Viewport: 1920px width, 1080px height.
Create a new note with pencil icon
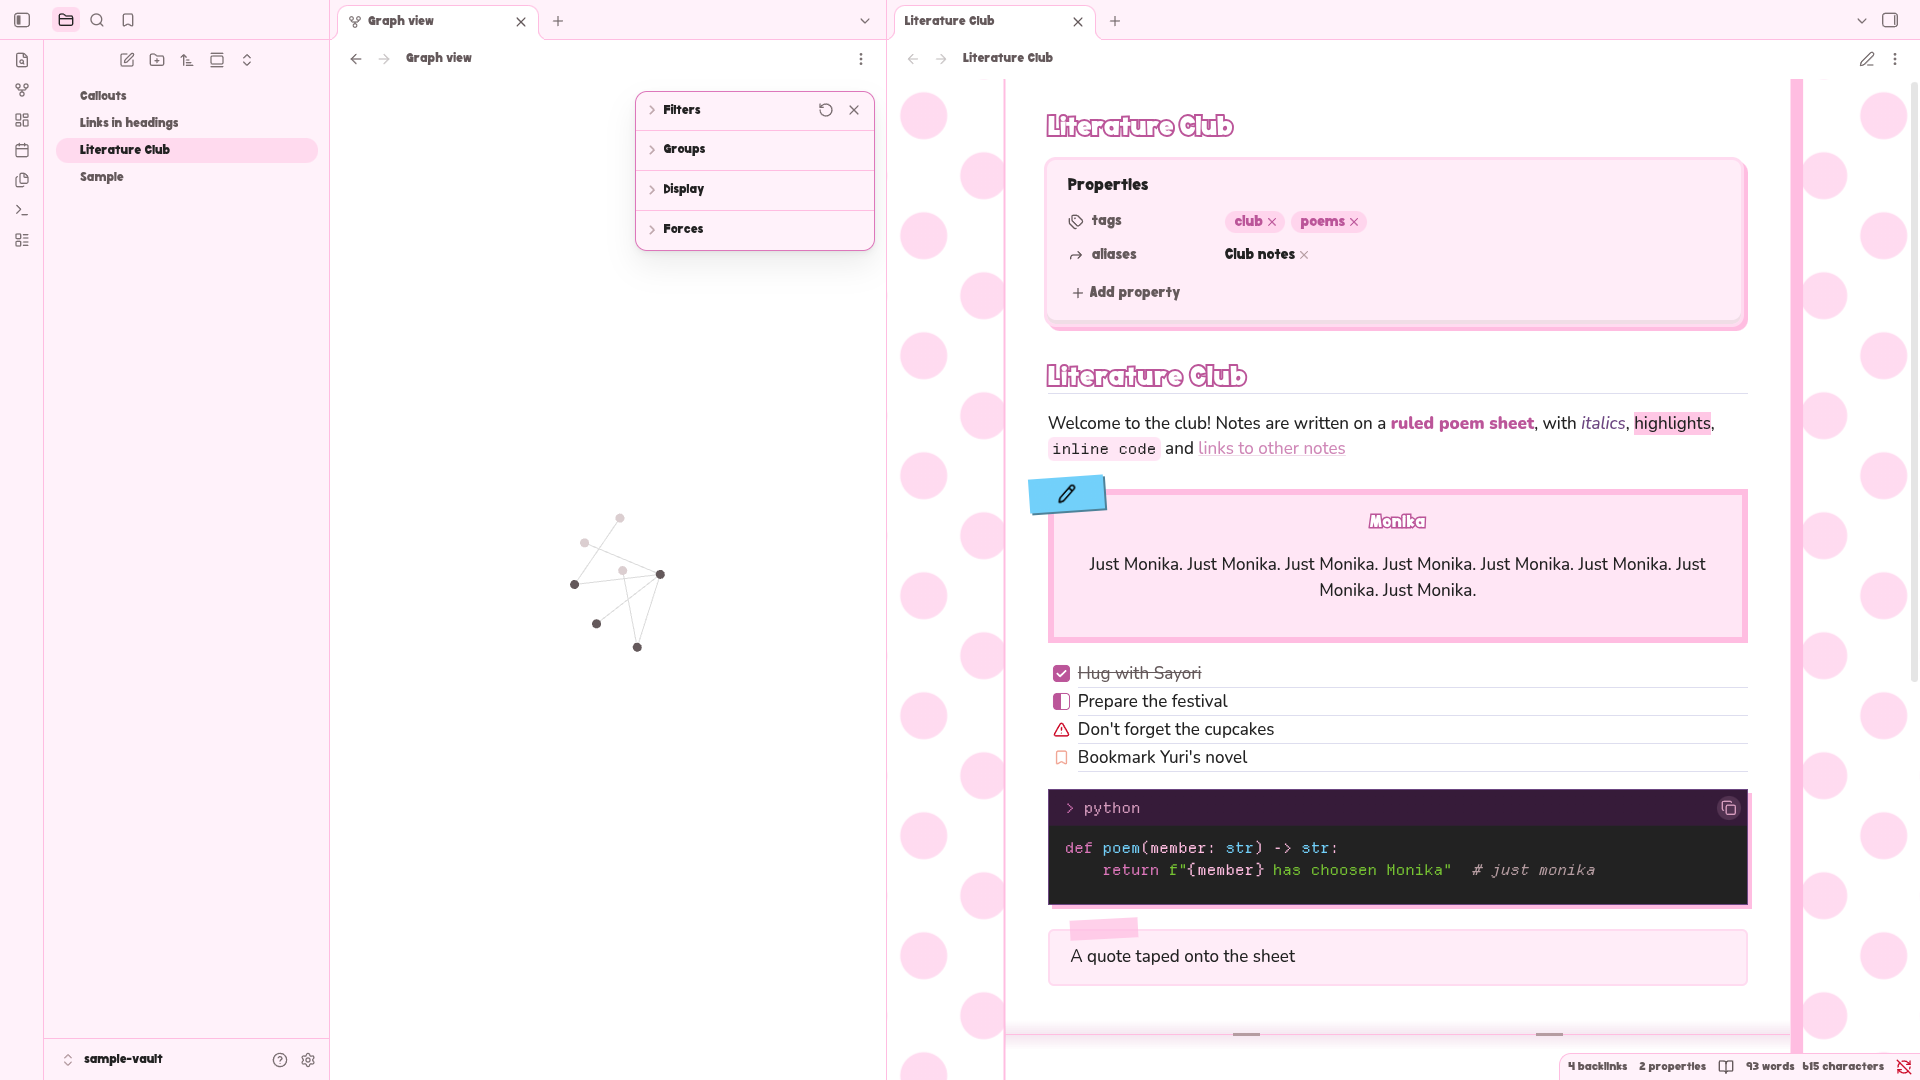click(x=127, y=60)
